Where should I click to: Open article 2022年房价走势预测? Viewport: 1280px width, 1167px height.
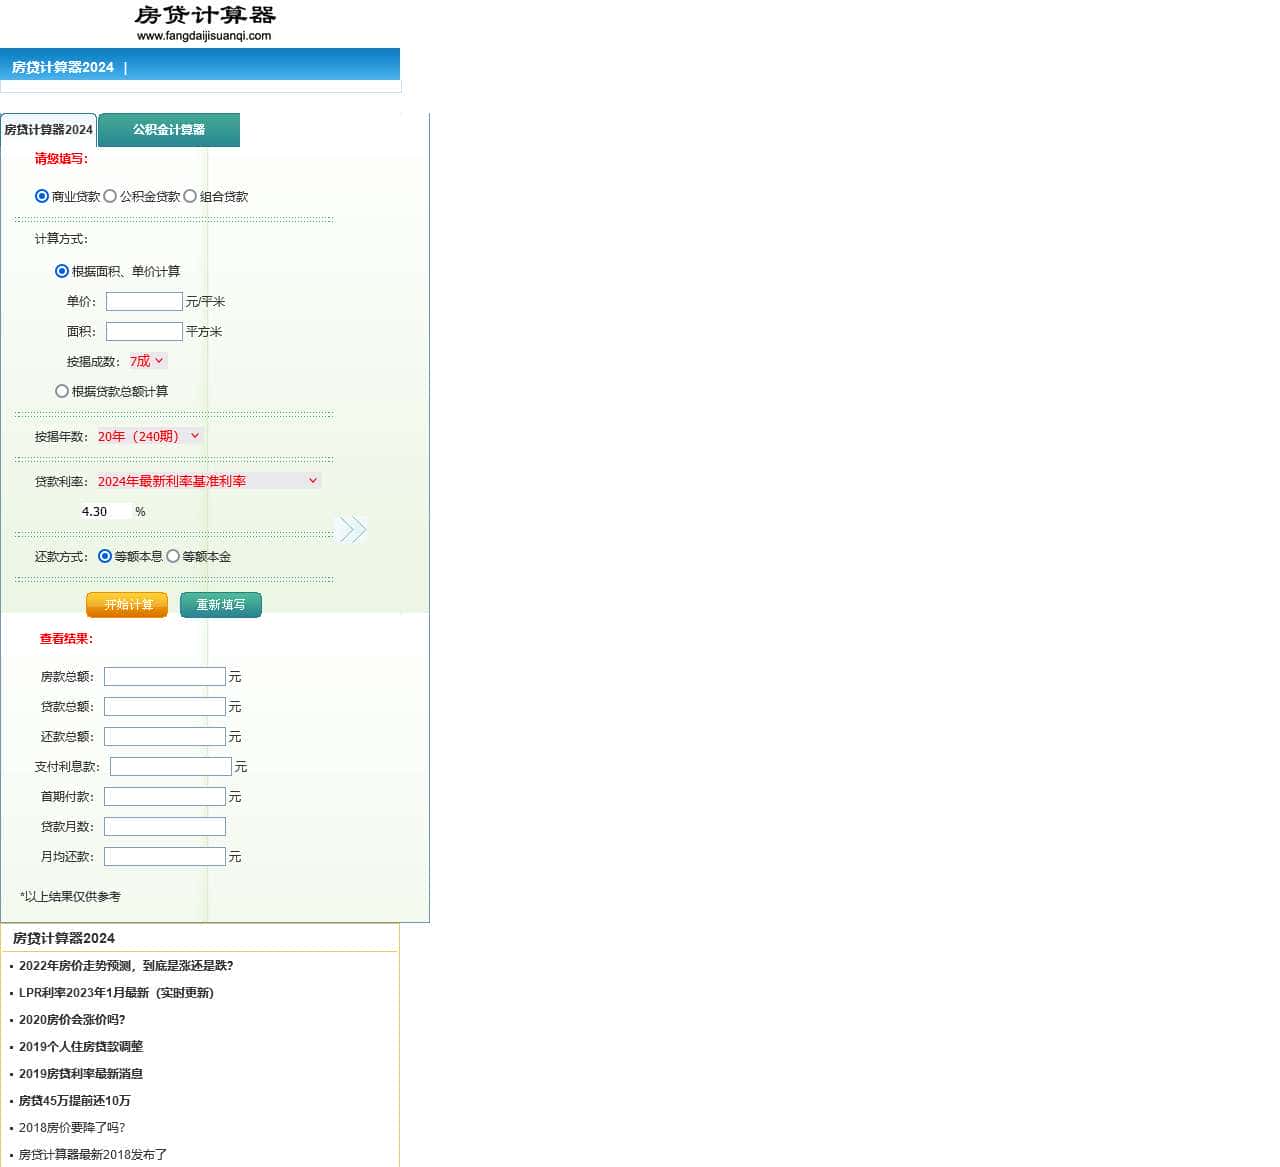126,966
